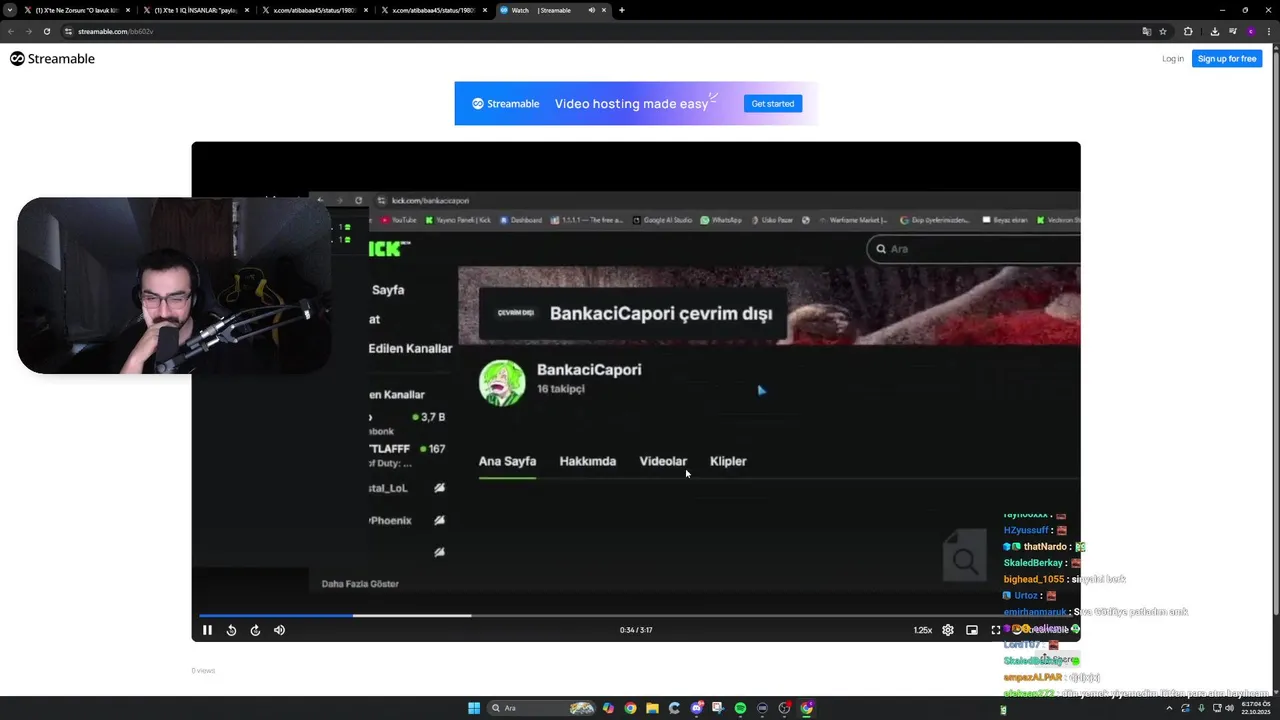Open the browser profile avatar
The width and height of the screenshot is (1280, 720).
(1250, 31)
